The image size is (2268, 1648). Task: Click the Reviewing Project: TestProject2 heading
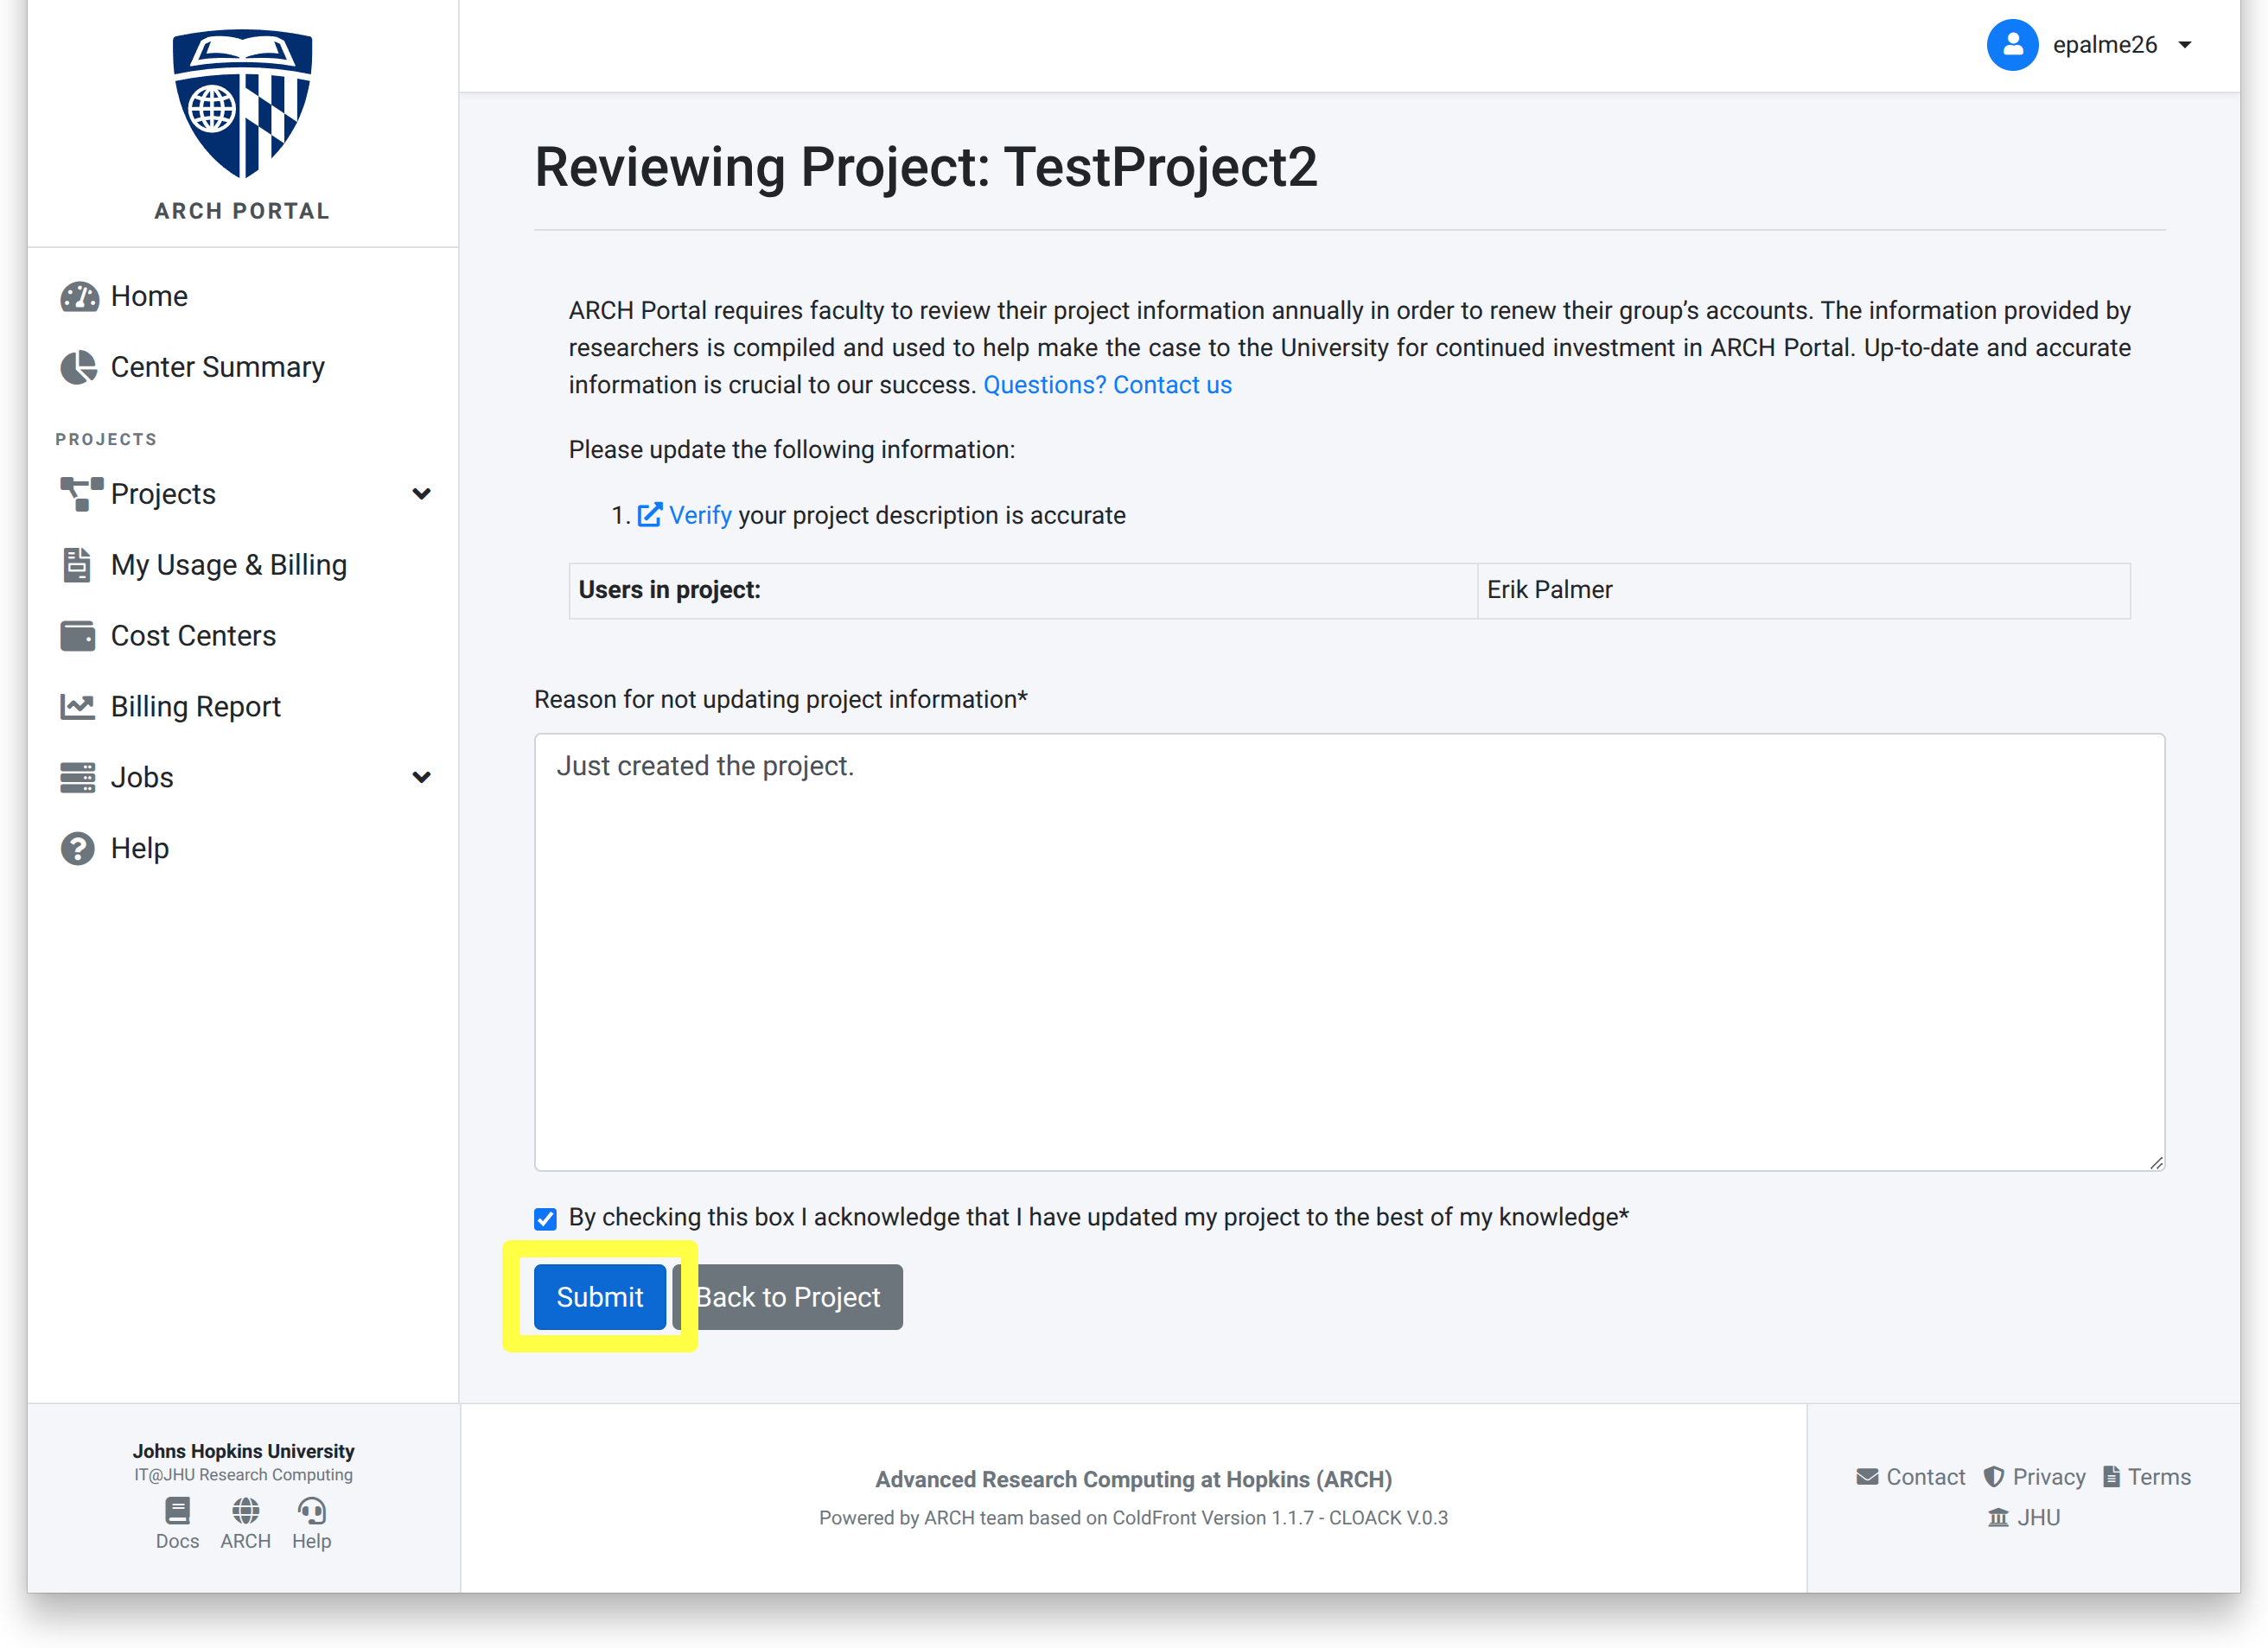pyautogui.click(x=925, y=167)
